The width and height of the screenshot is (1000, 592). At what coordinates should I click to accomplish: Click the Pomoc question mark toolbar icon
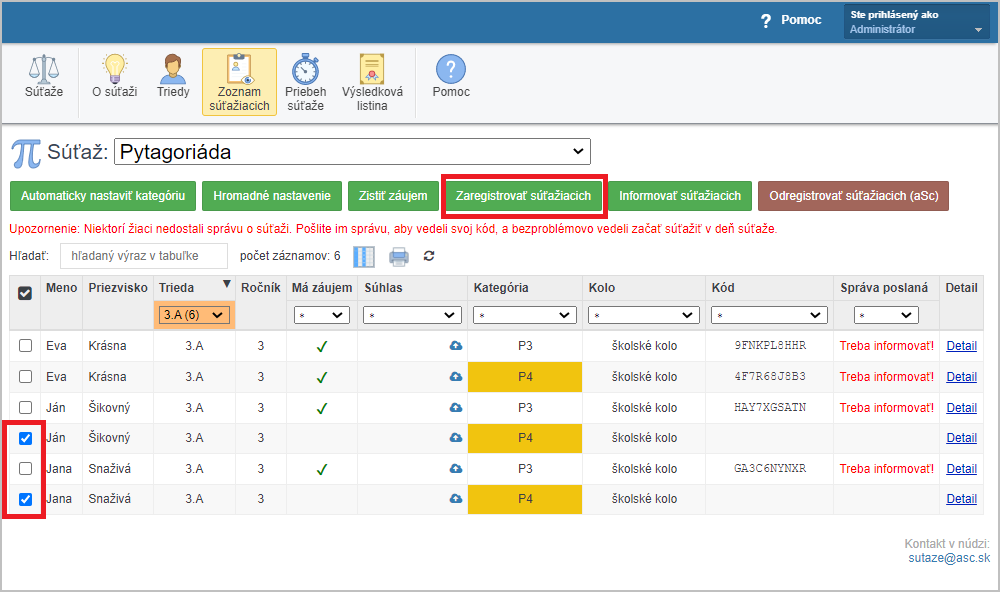(451, 69)
